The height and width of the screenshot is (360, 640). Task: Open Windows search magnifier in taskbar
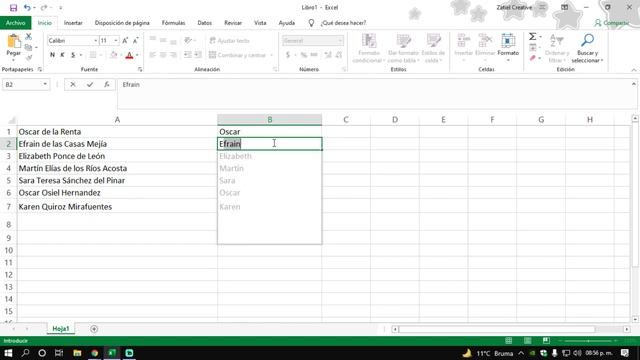[25, 353]
